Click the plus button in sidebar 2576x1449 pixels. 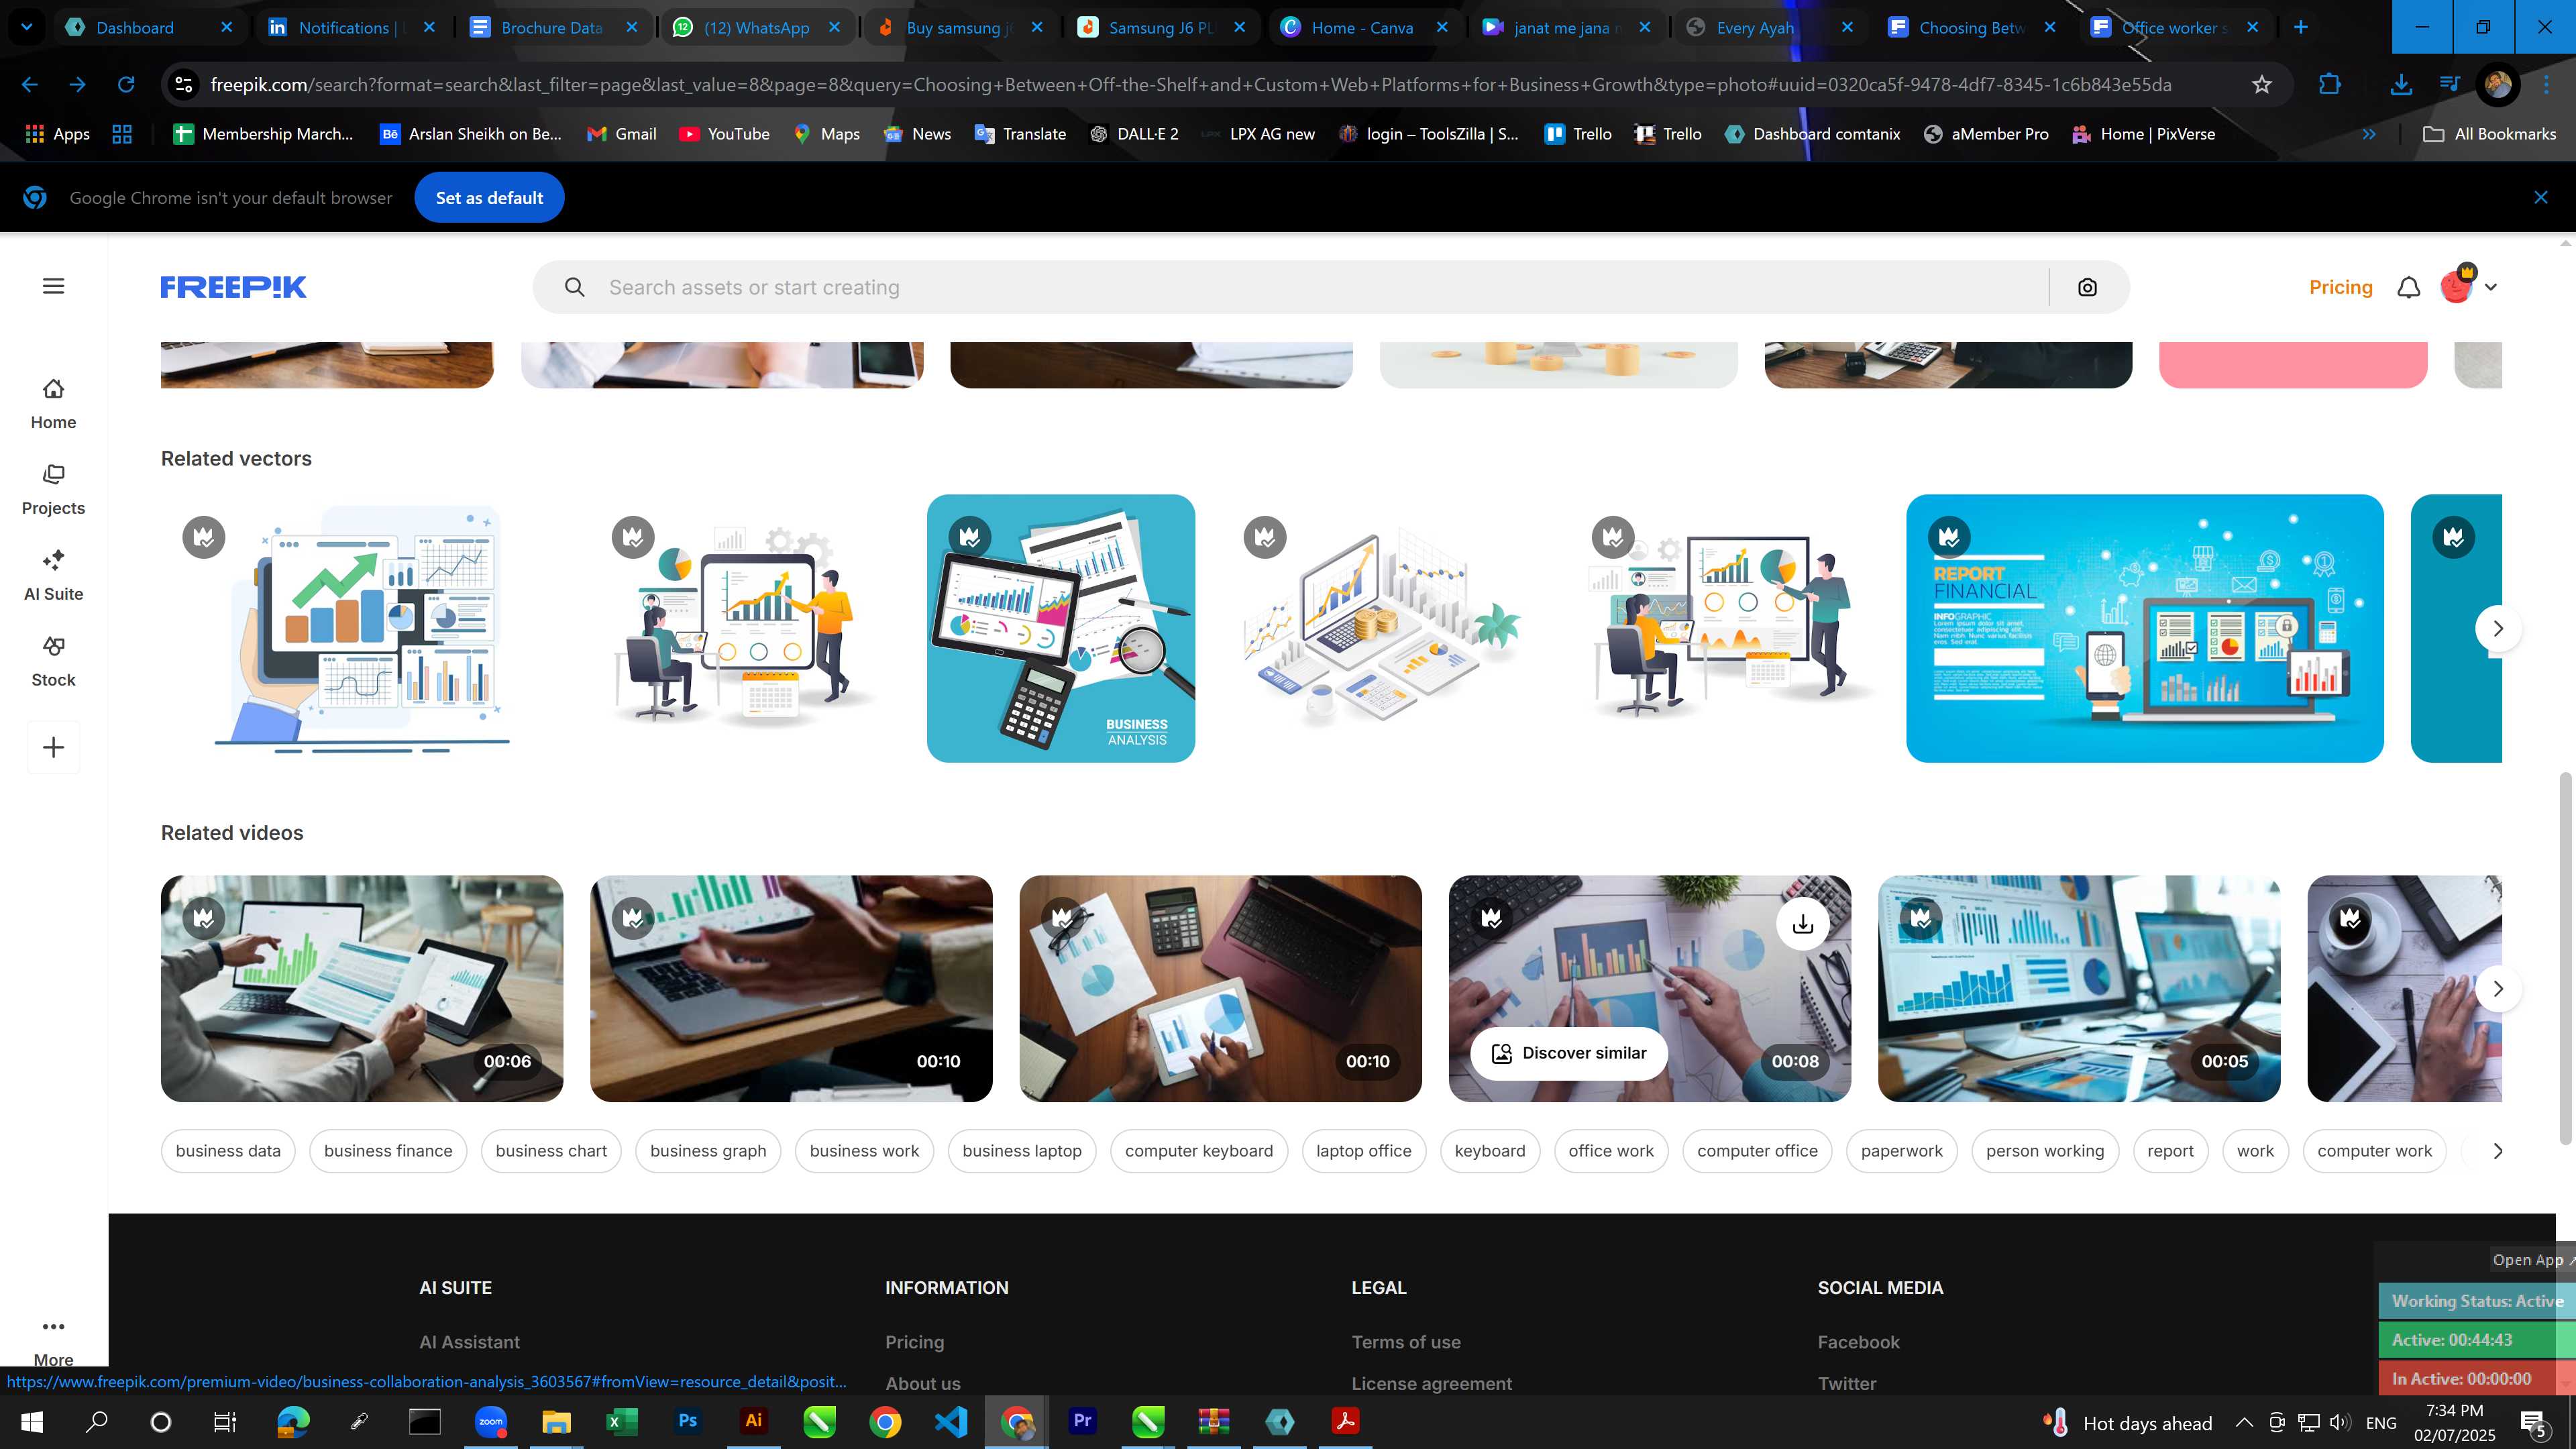coord(54,747)
